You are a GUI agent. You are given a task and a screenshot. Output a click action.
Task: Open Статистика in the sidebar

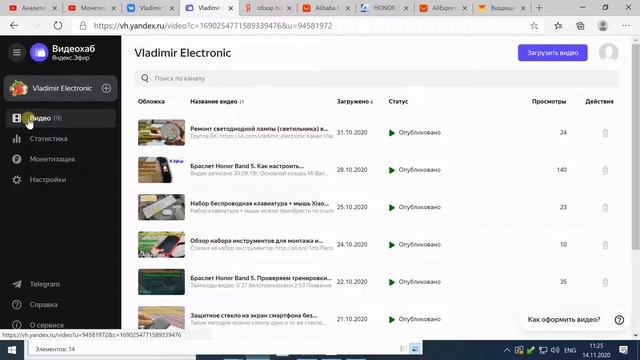pos(49,139)
